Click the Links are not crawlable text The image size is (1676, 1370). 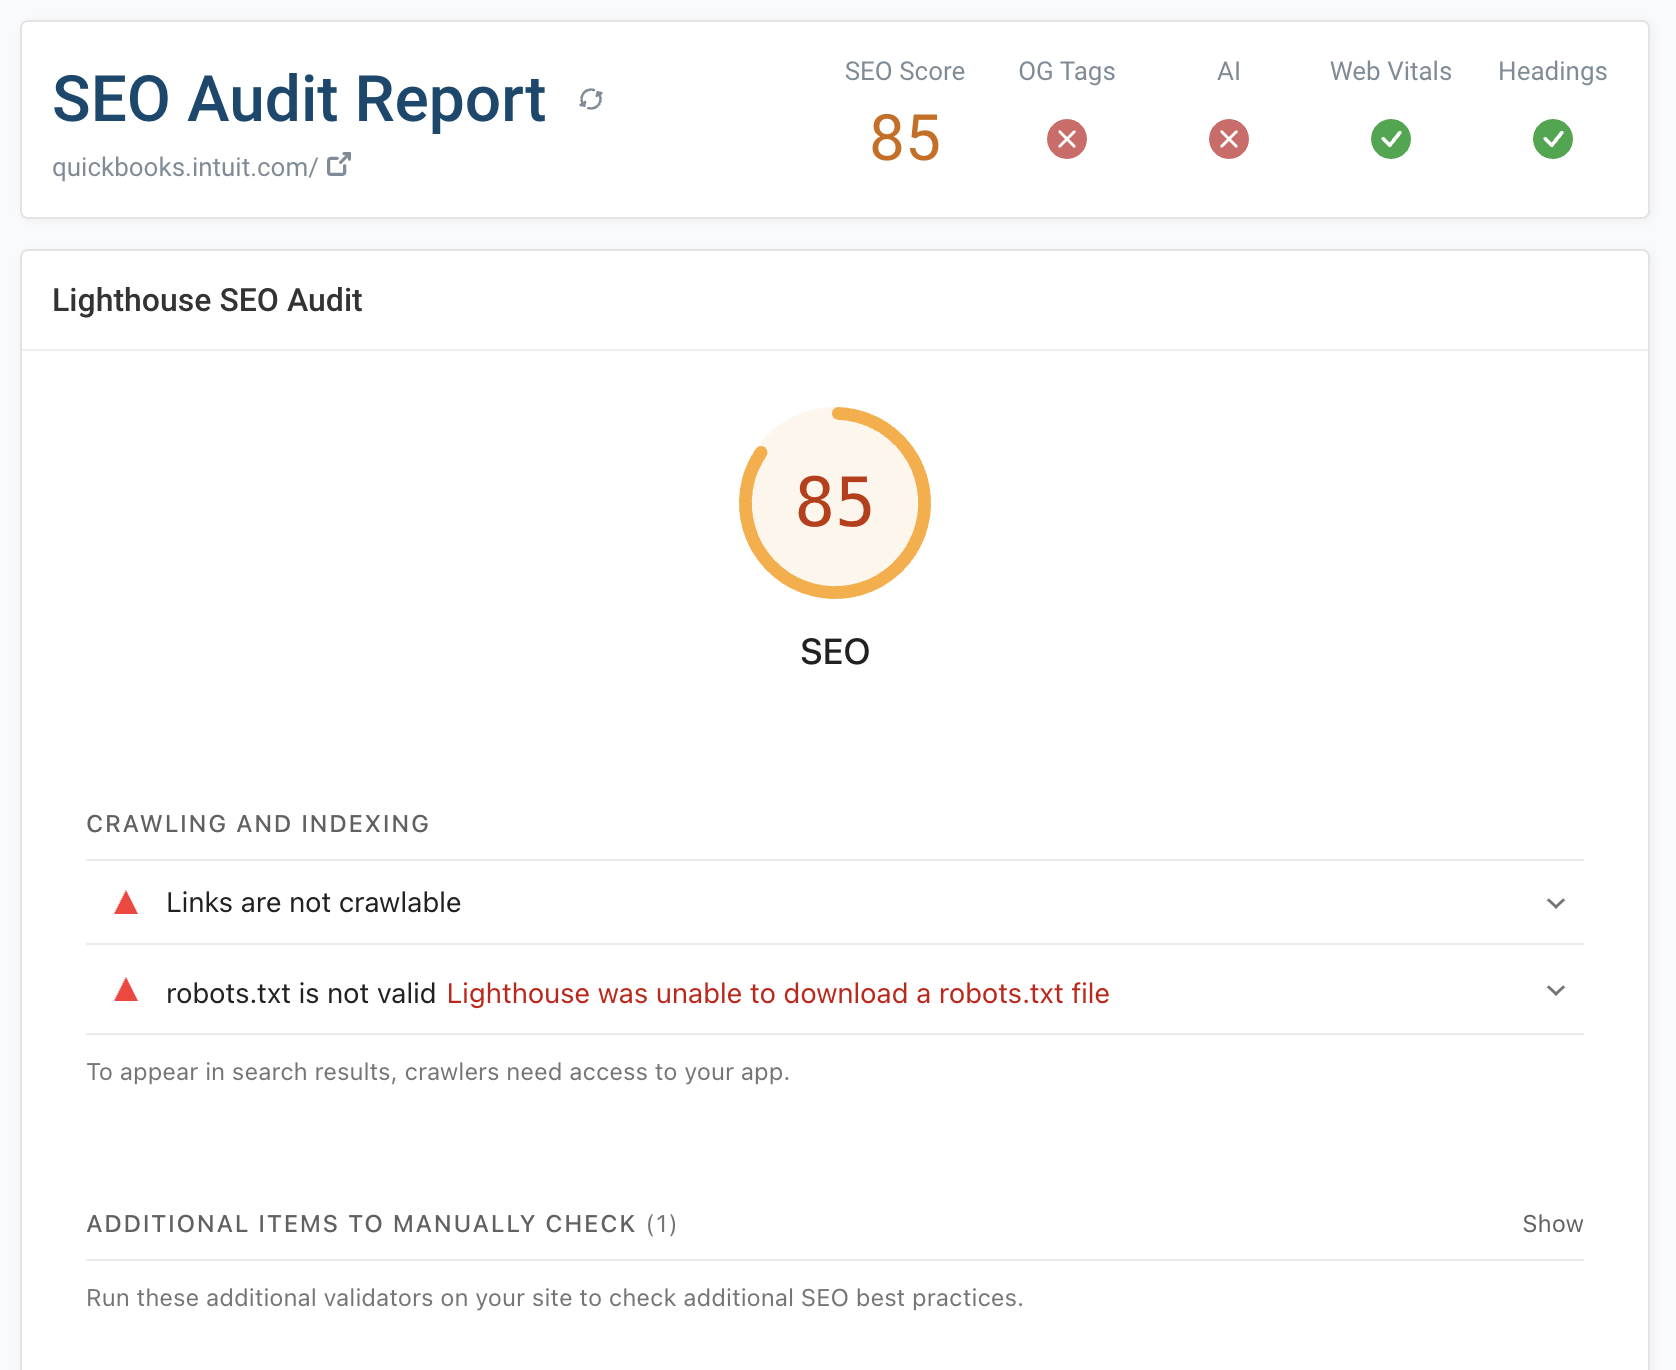tap(314, 903)
